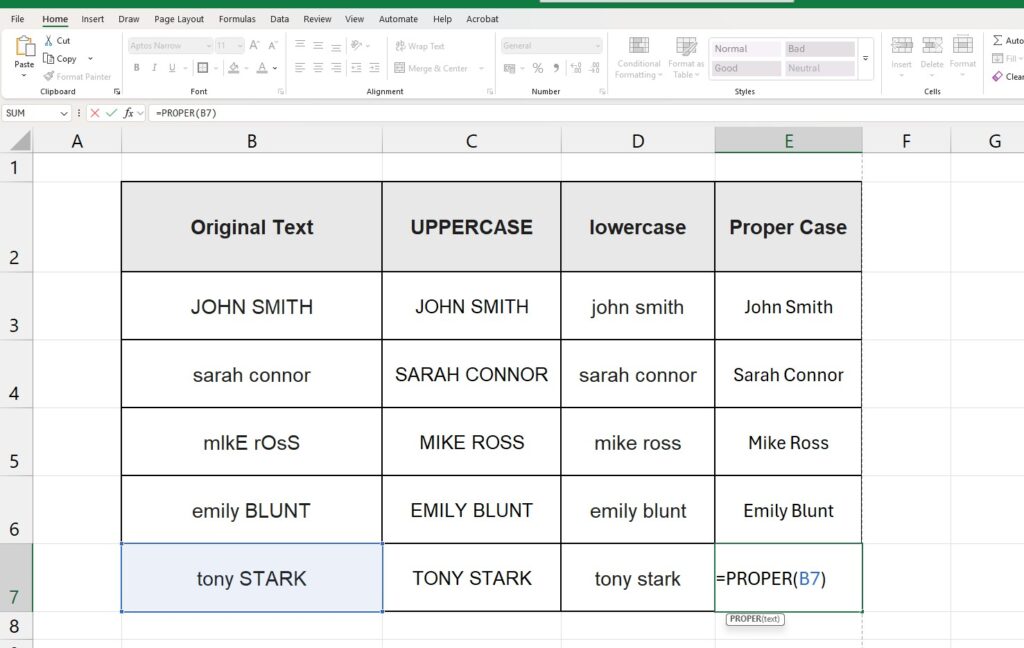Screen dimensions: 1024x648
Task: Open the Fill Color dropdown arrow
Action: coord(246,67)
